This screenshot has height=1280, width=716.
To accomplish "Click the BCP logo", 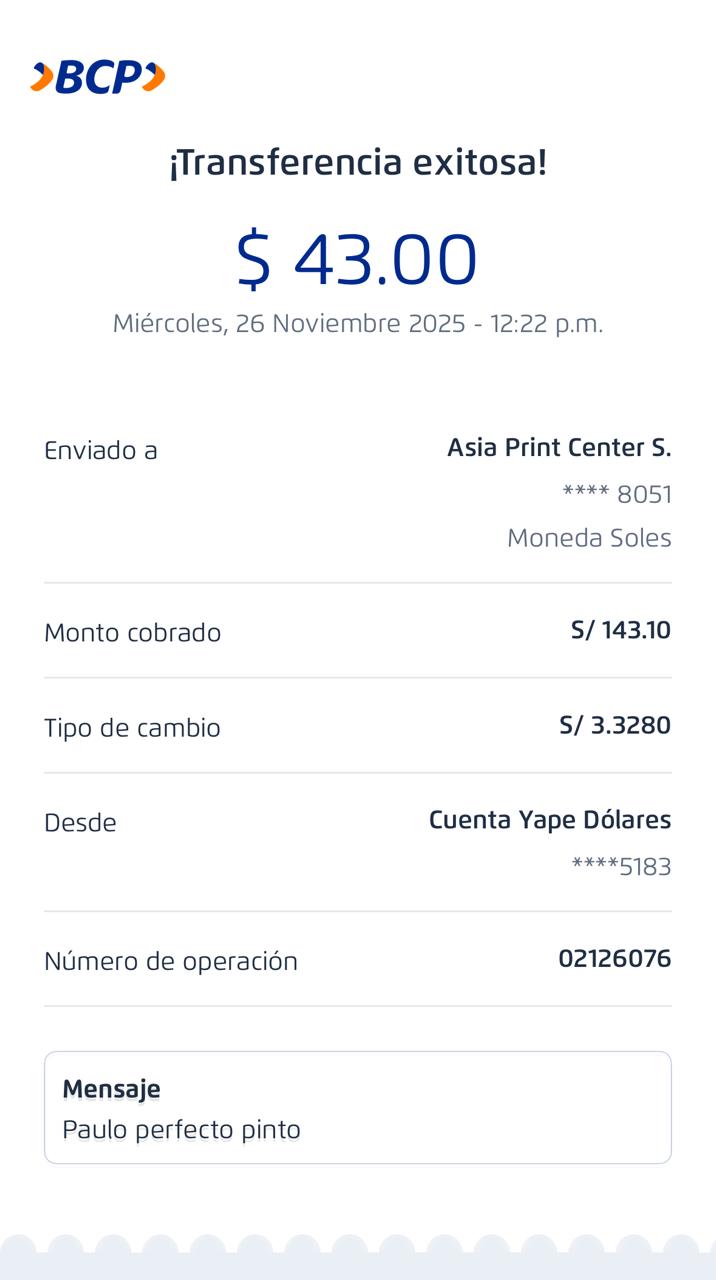I will point(98,77).
